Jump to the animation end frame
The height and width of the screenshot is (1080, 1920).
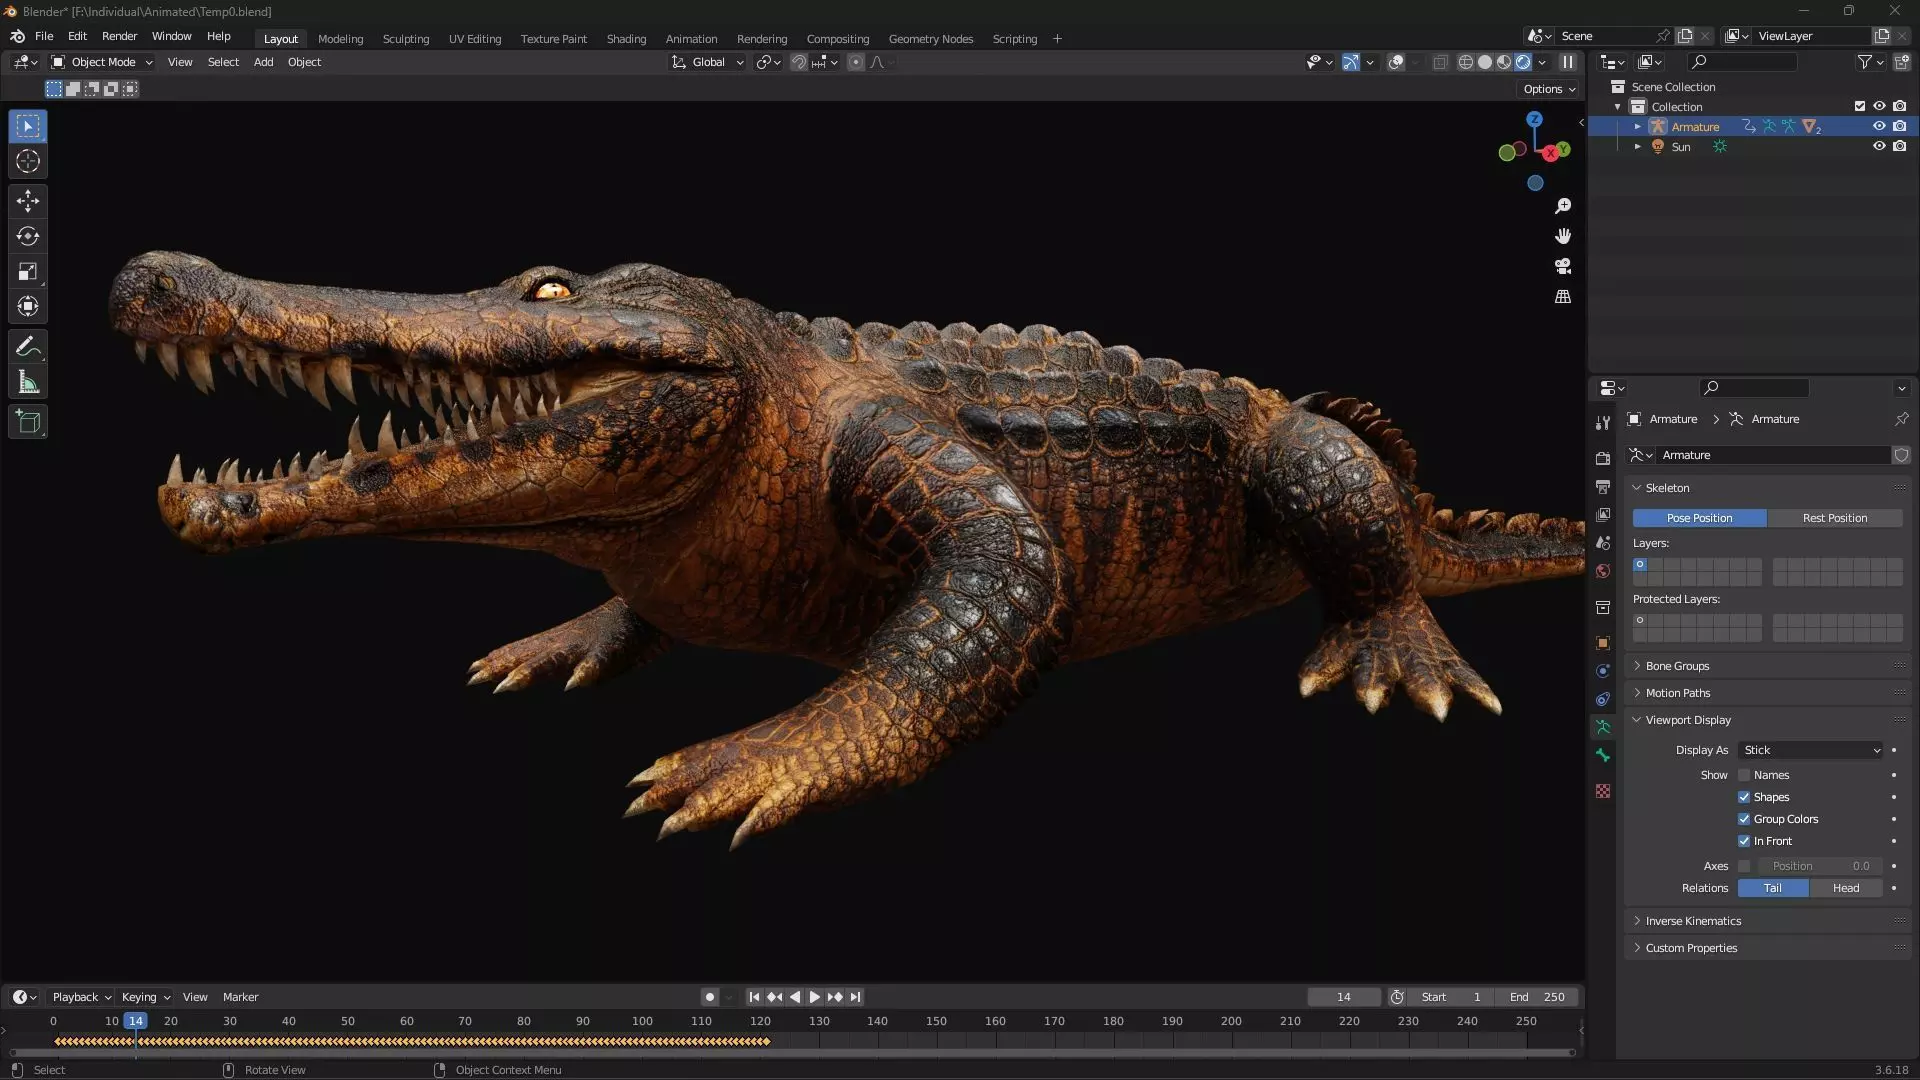point(855,997)
